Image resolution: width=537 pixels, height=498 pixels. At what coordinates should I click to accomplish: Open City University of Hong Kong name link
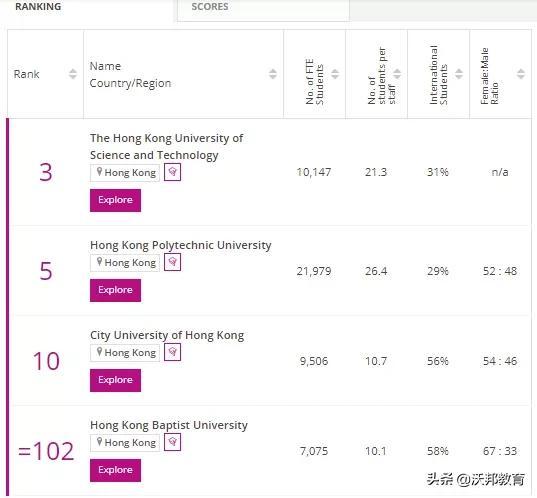[167, 336]
